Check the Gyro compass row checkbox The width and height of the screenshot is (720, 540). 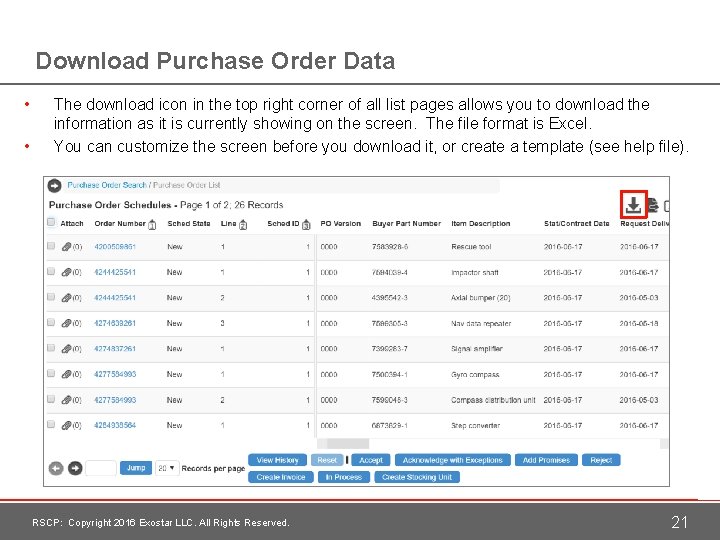tap(51, 373)
